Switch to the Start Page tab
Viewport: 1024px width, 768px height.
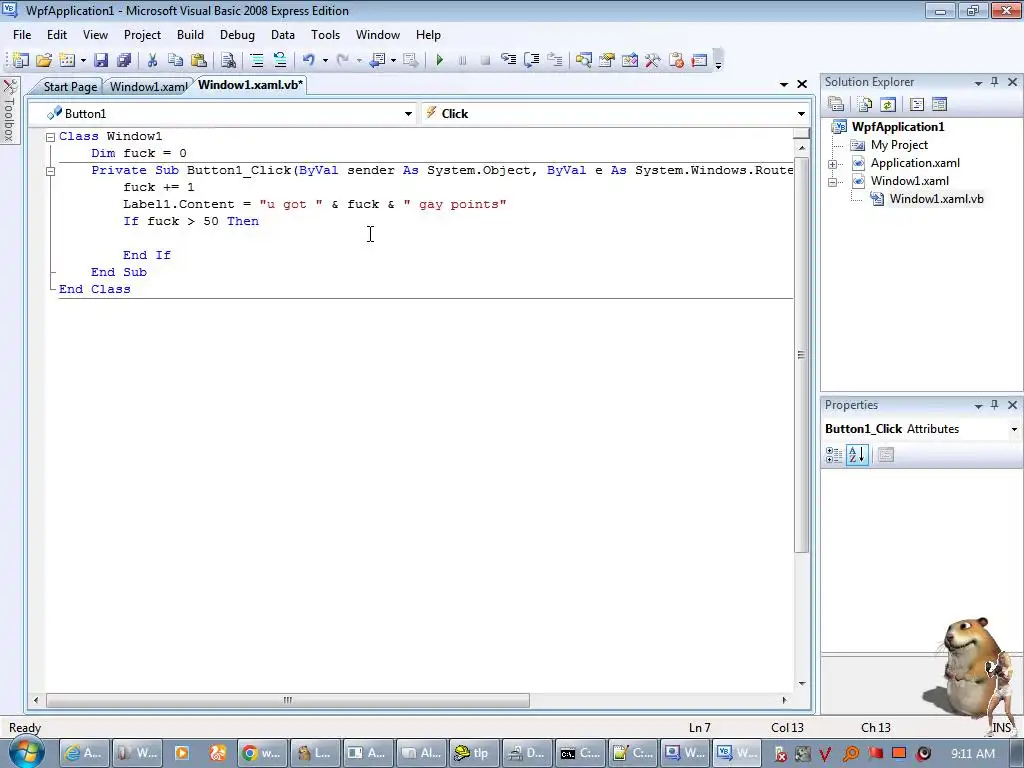[70, 87]
